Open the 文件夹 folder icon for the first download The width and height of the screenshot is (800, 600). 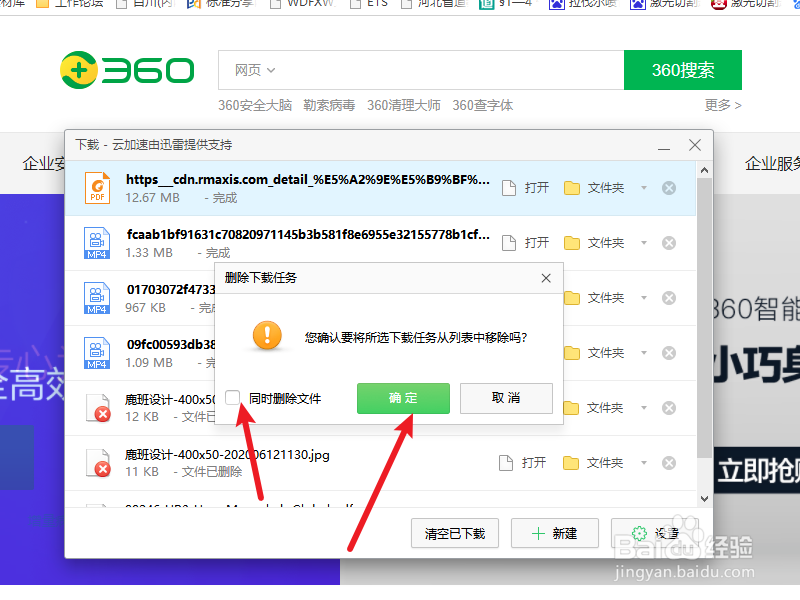click(x=573, y=187)
